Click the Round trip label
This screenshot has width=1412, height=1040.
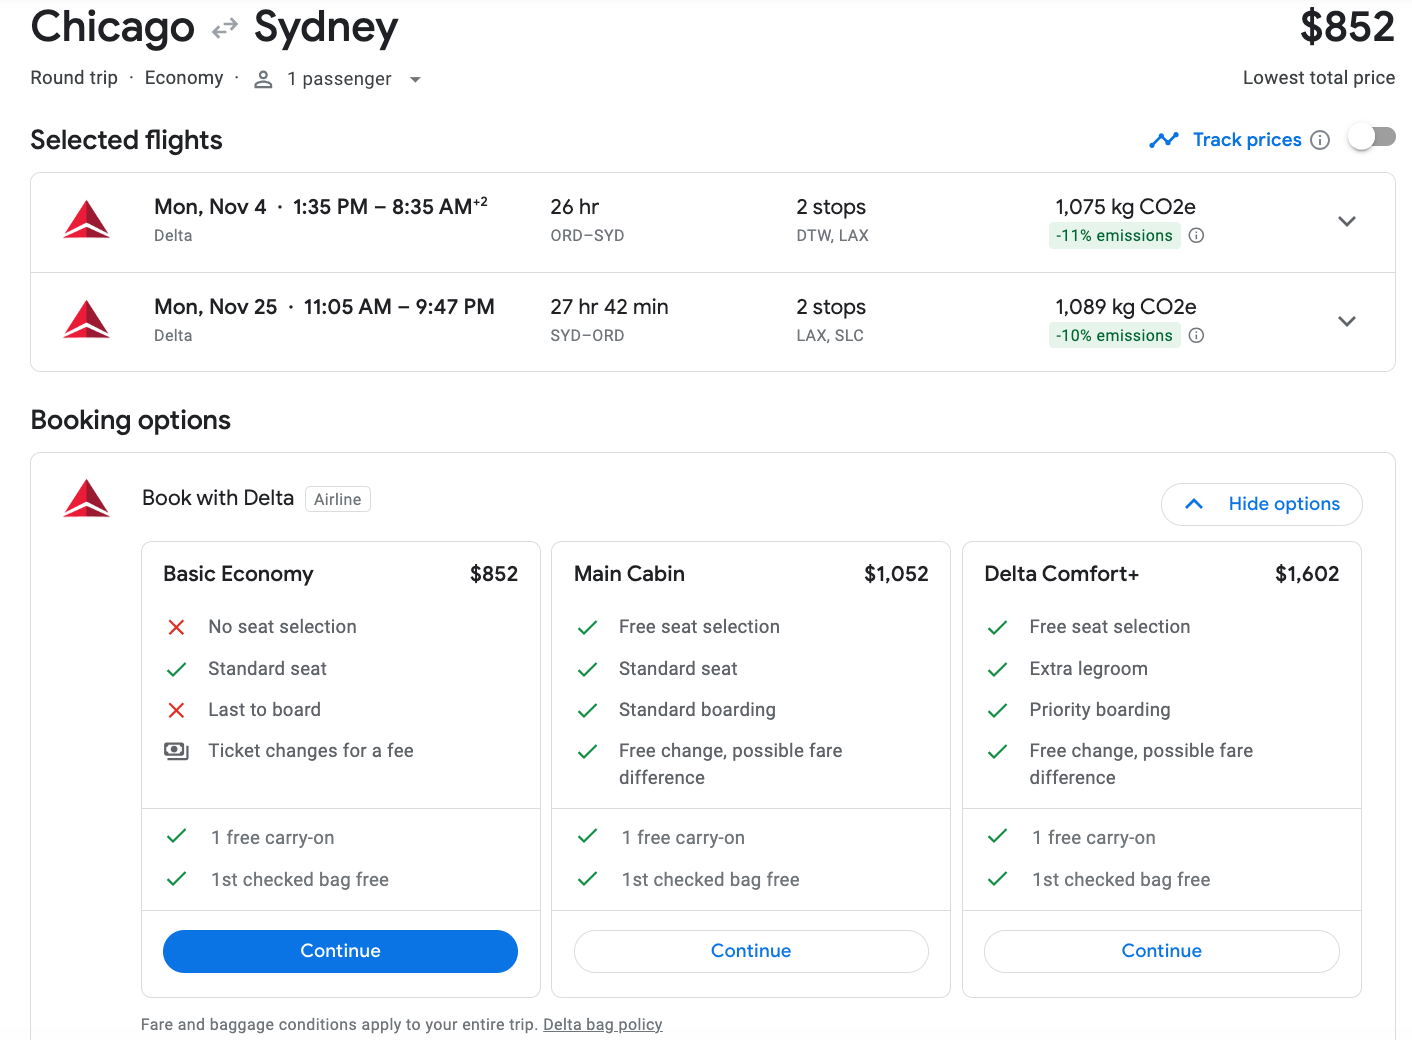click(74, 78)
